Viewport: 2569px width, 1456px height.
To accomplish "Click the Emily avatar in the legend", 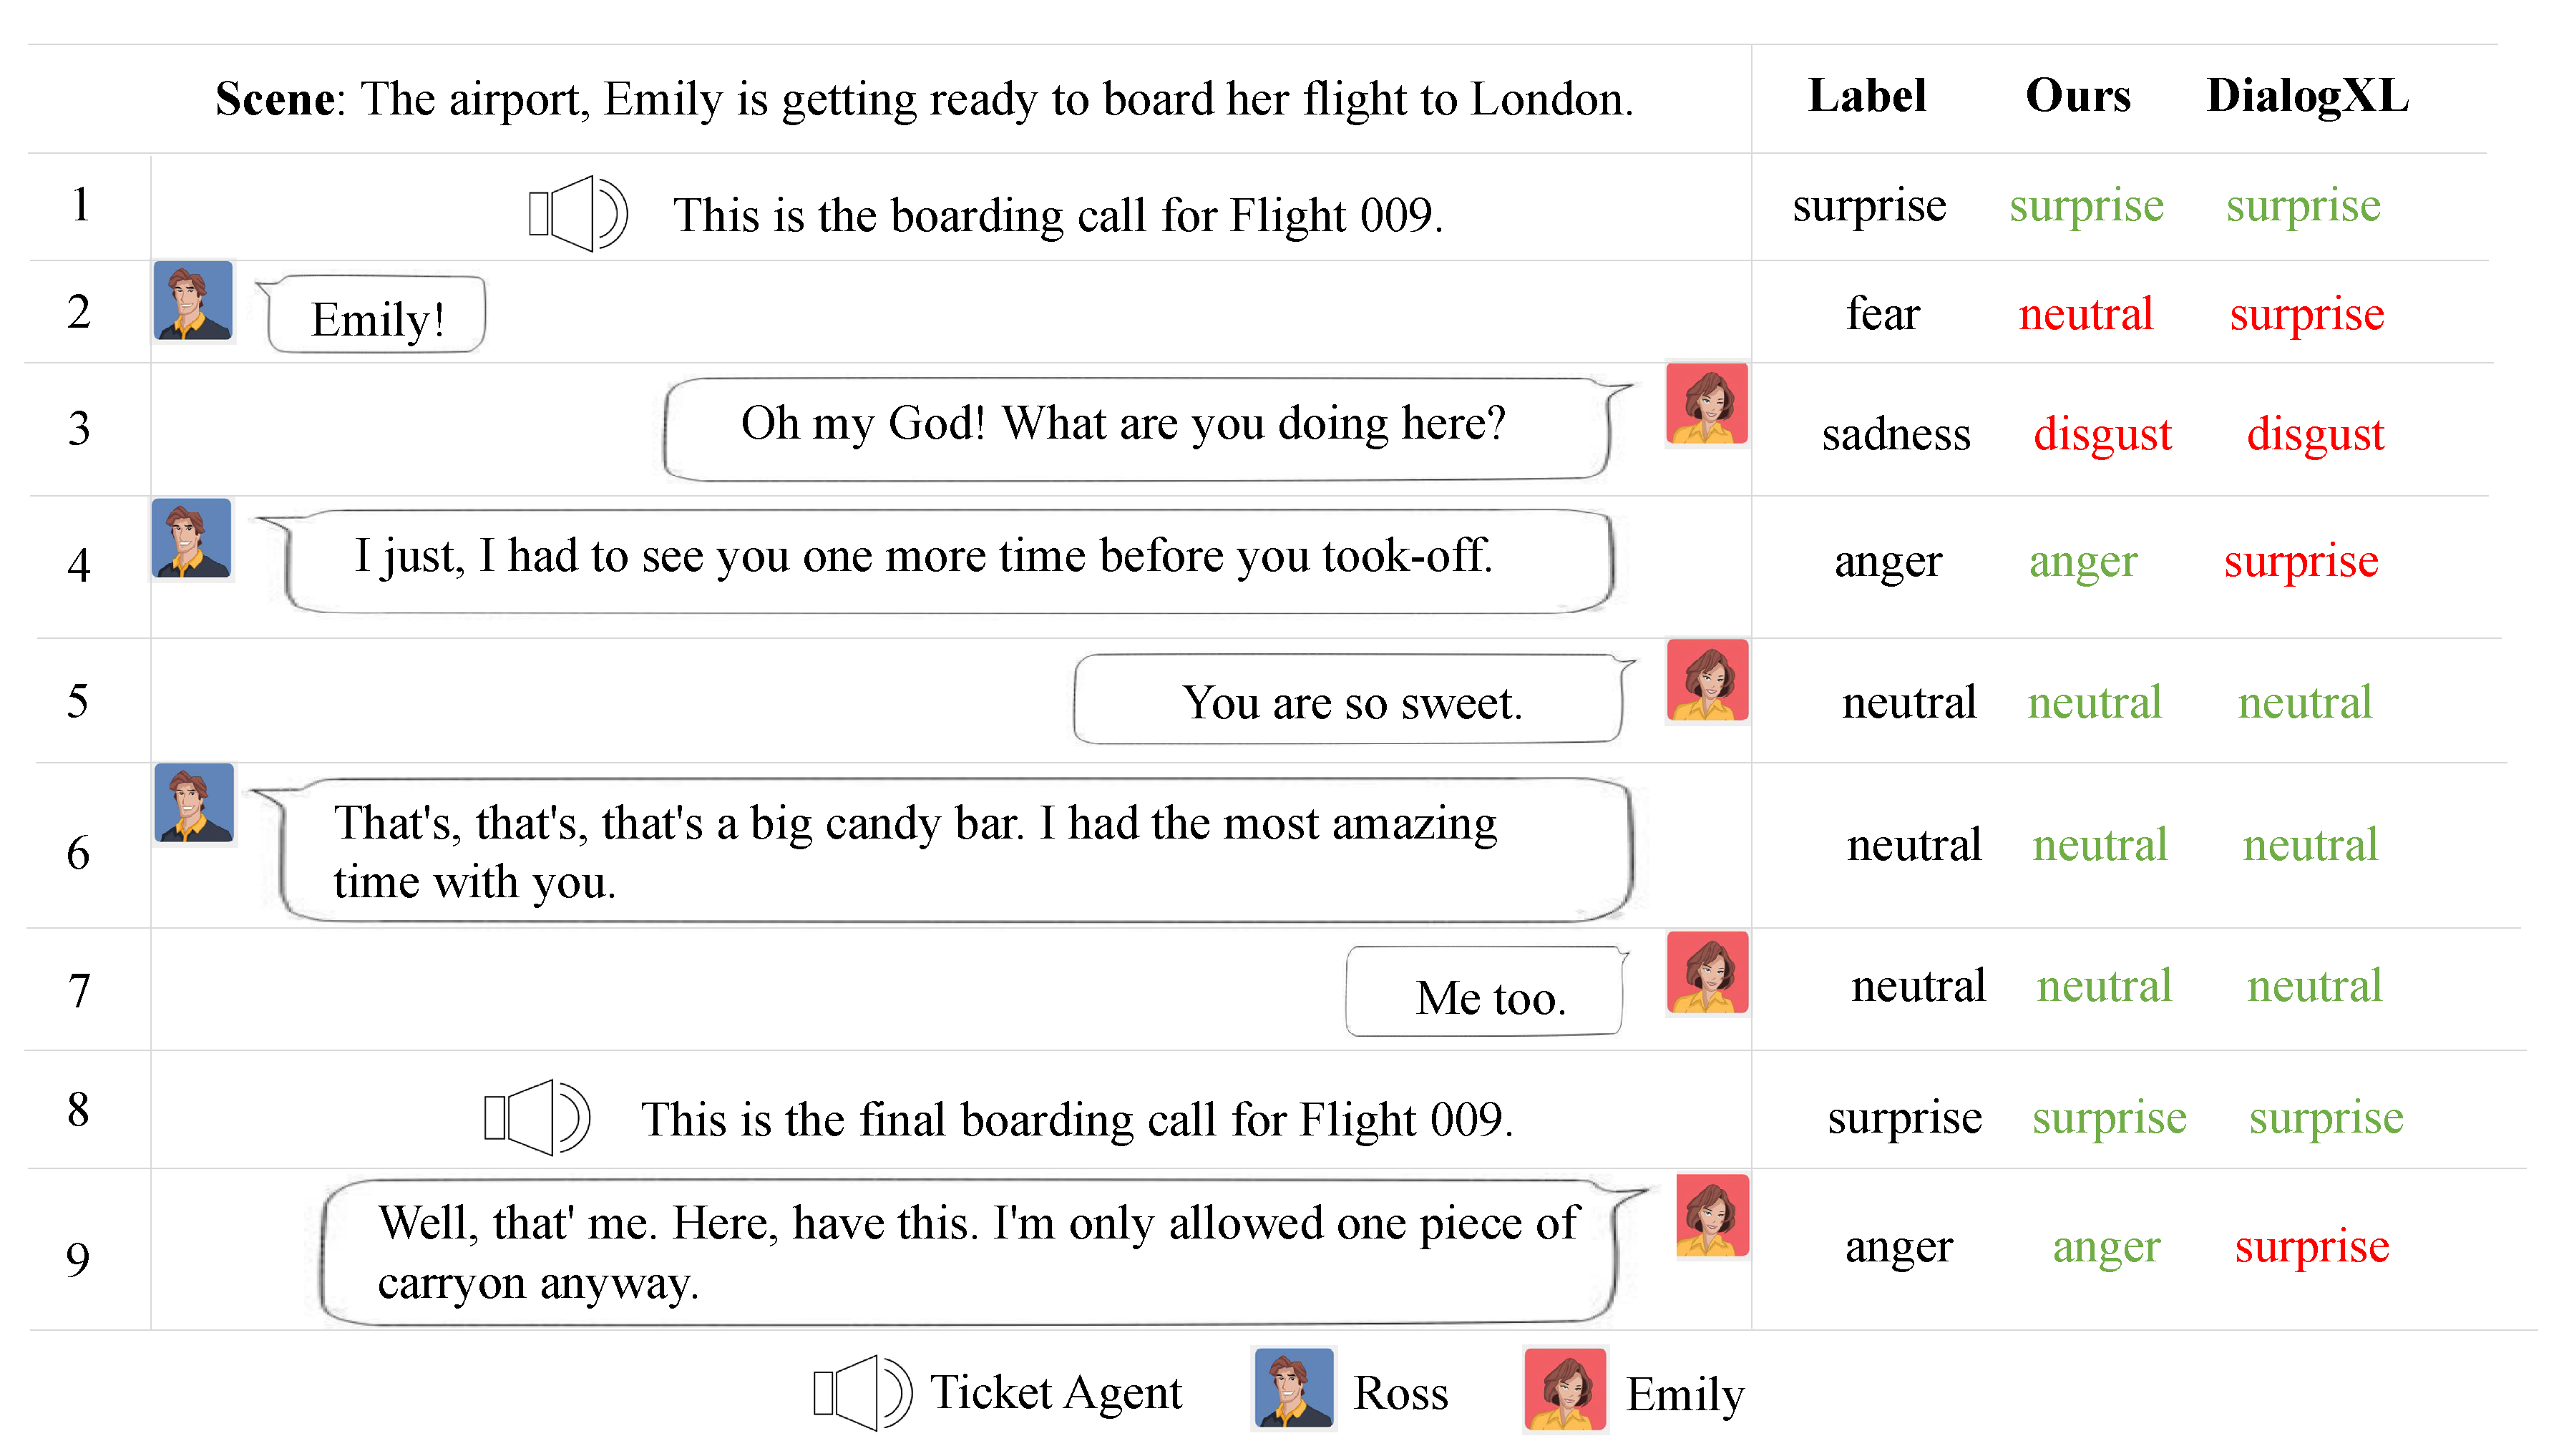I will pos(1565,1390).
